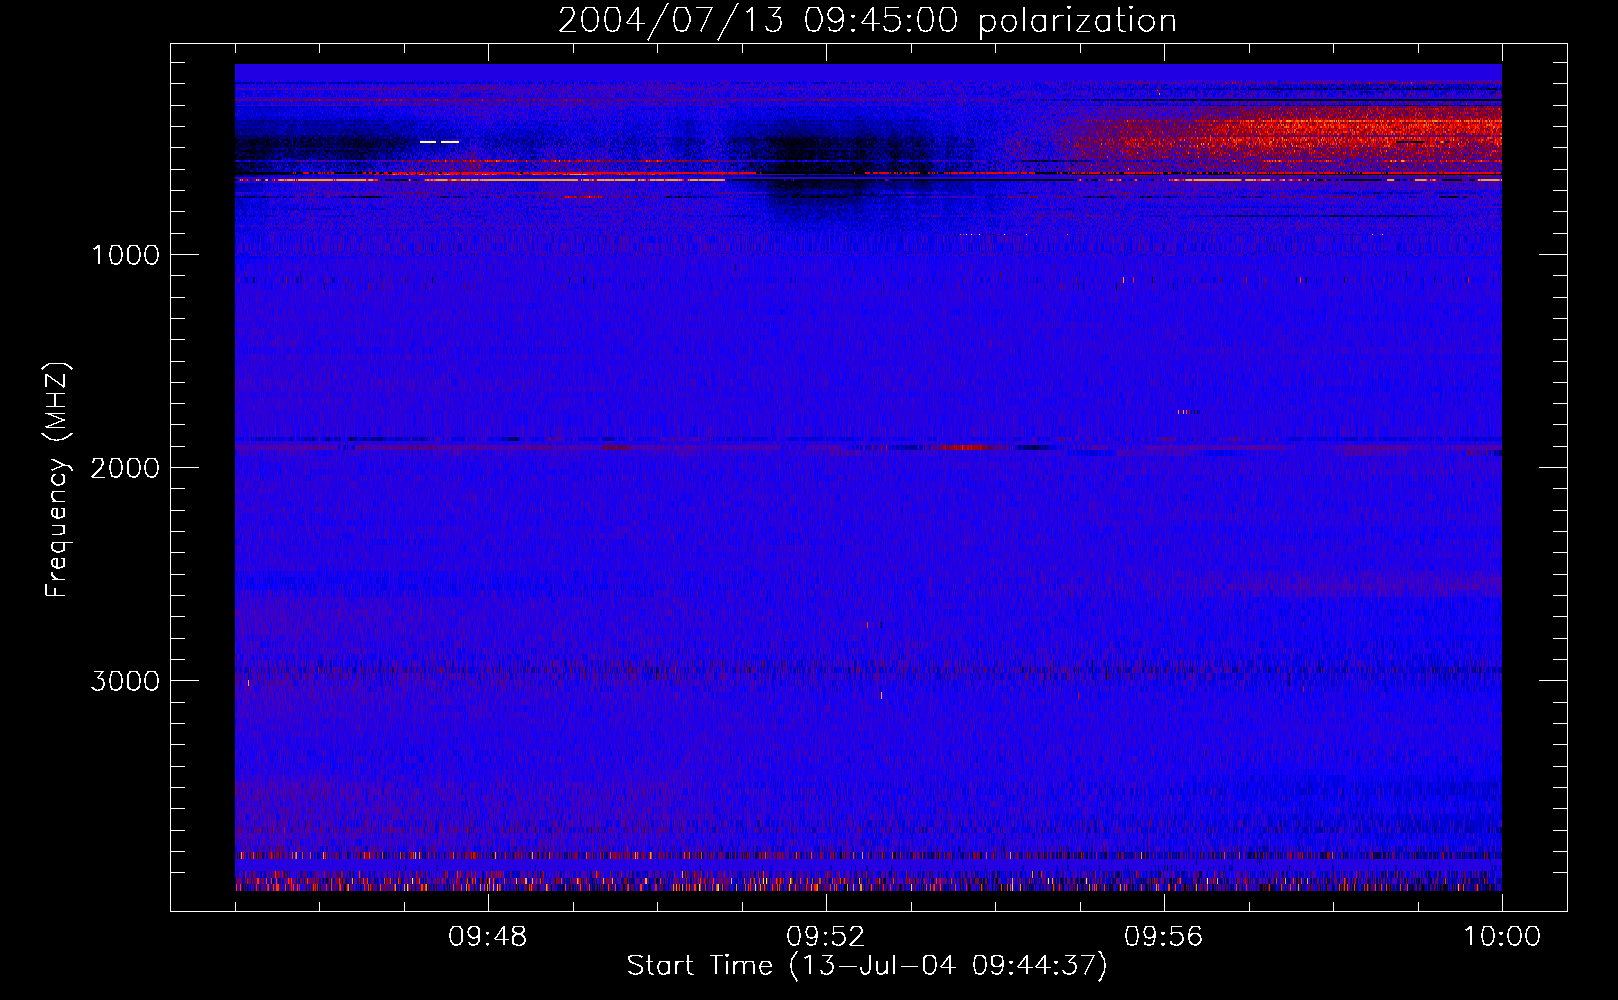Click the 10:00 time tick label

point(1502,937)
